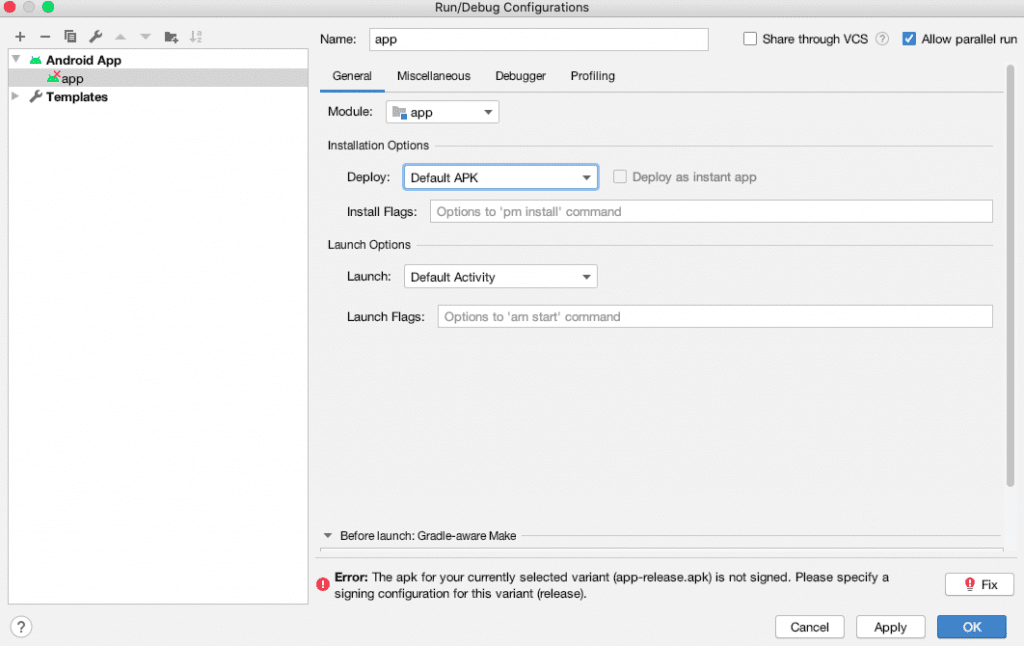The image size is (1024, 646).
Task: Open the Profiling tab
Action: [592, 76]
